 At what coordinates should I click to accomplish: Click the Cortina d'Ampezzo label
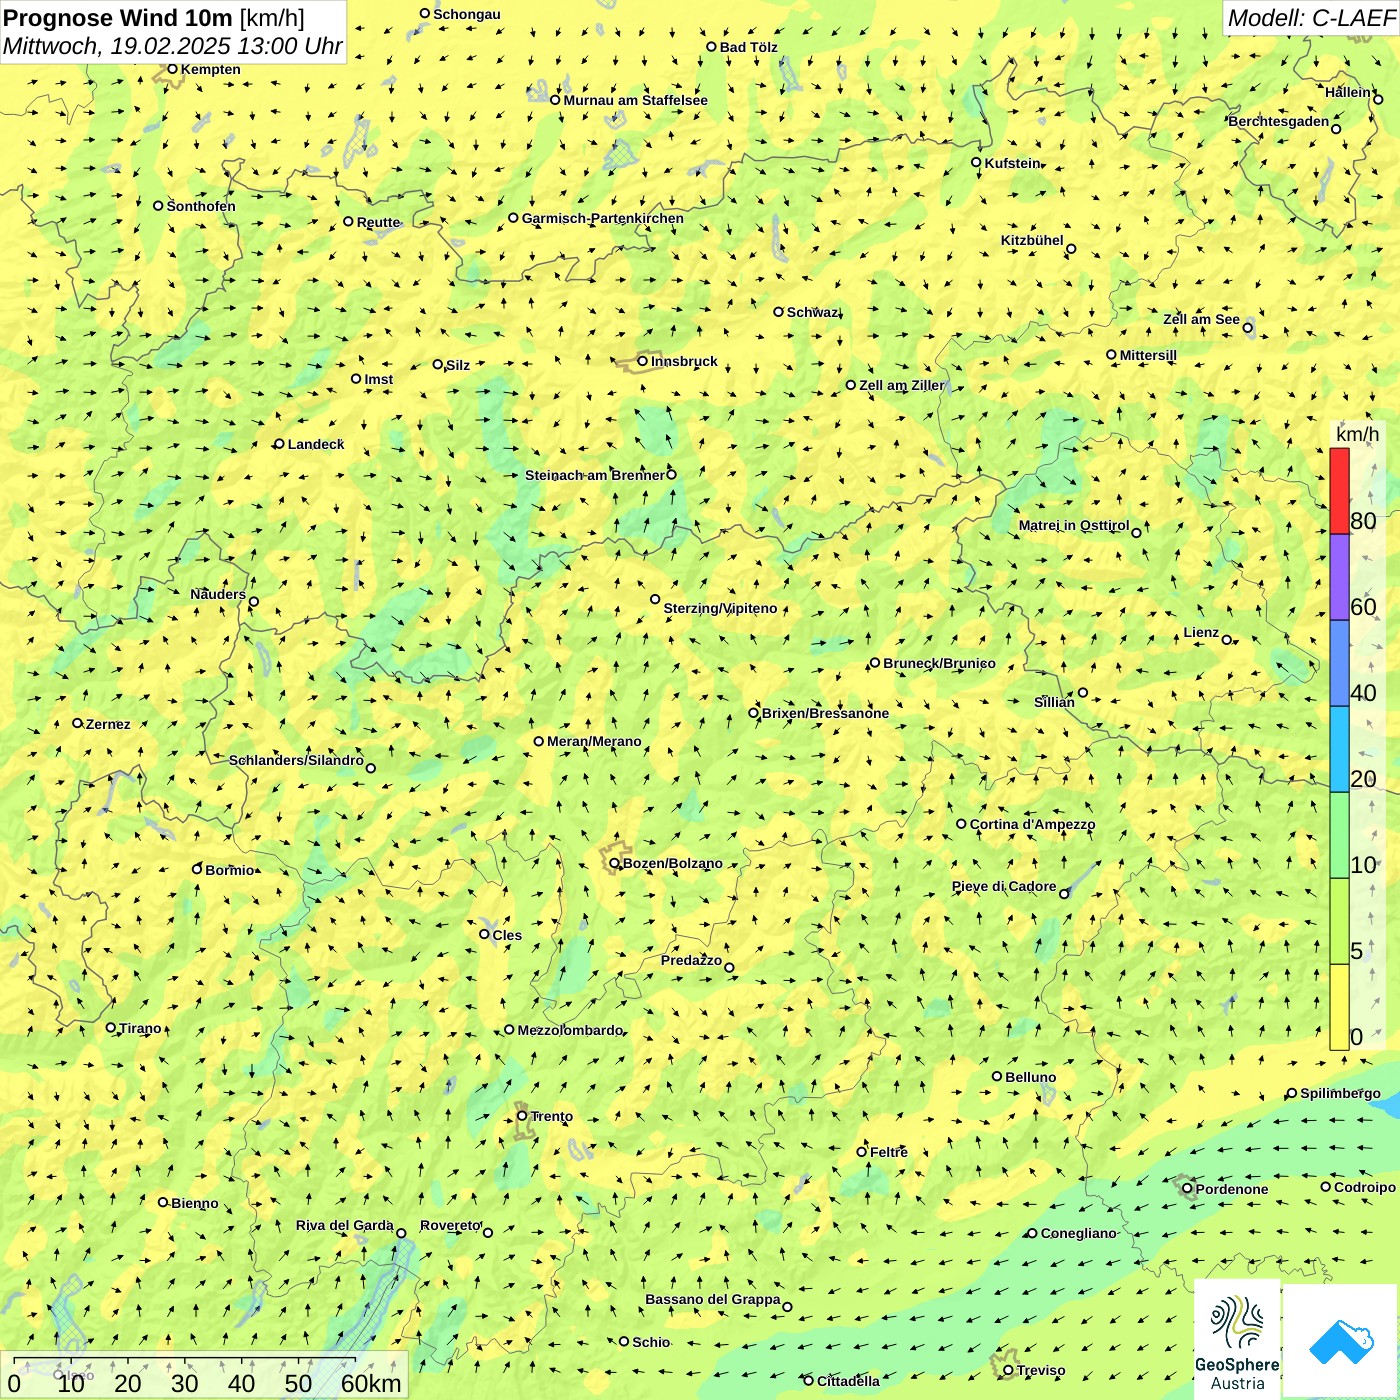1032,824
